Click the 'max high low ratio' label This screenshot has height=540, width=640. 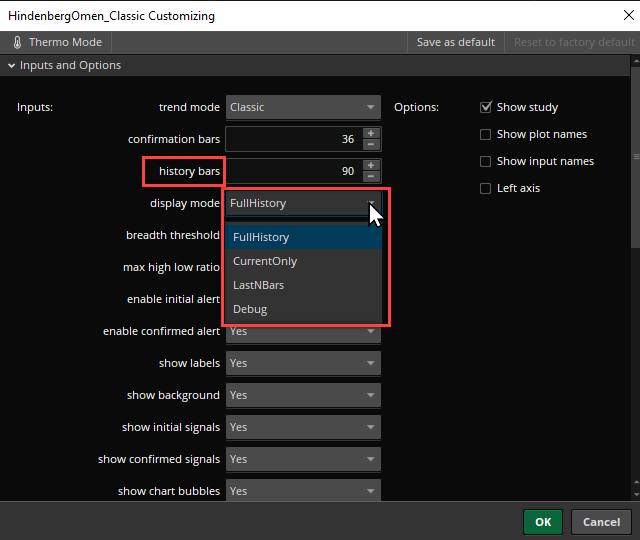(171, 267)
